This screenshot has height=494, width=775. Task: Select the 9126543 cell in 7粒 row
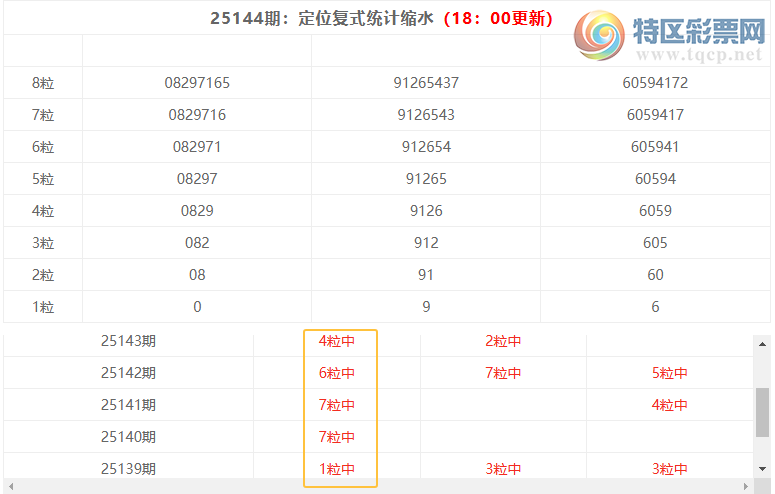[426, 115]
